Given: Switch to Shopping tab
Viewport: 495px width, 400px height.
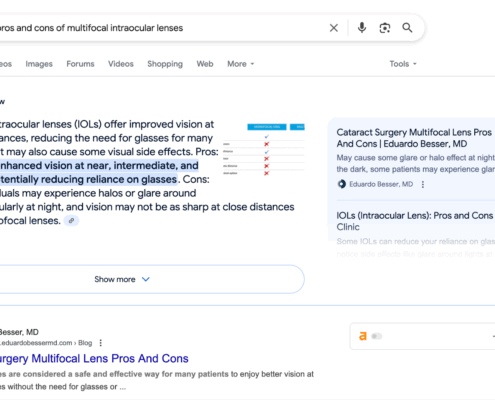Looking at the screenshot, I should (x=165, y=64).
